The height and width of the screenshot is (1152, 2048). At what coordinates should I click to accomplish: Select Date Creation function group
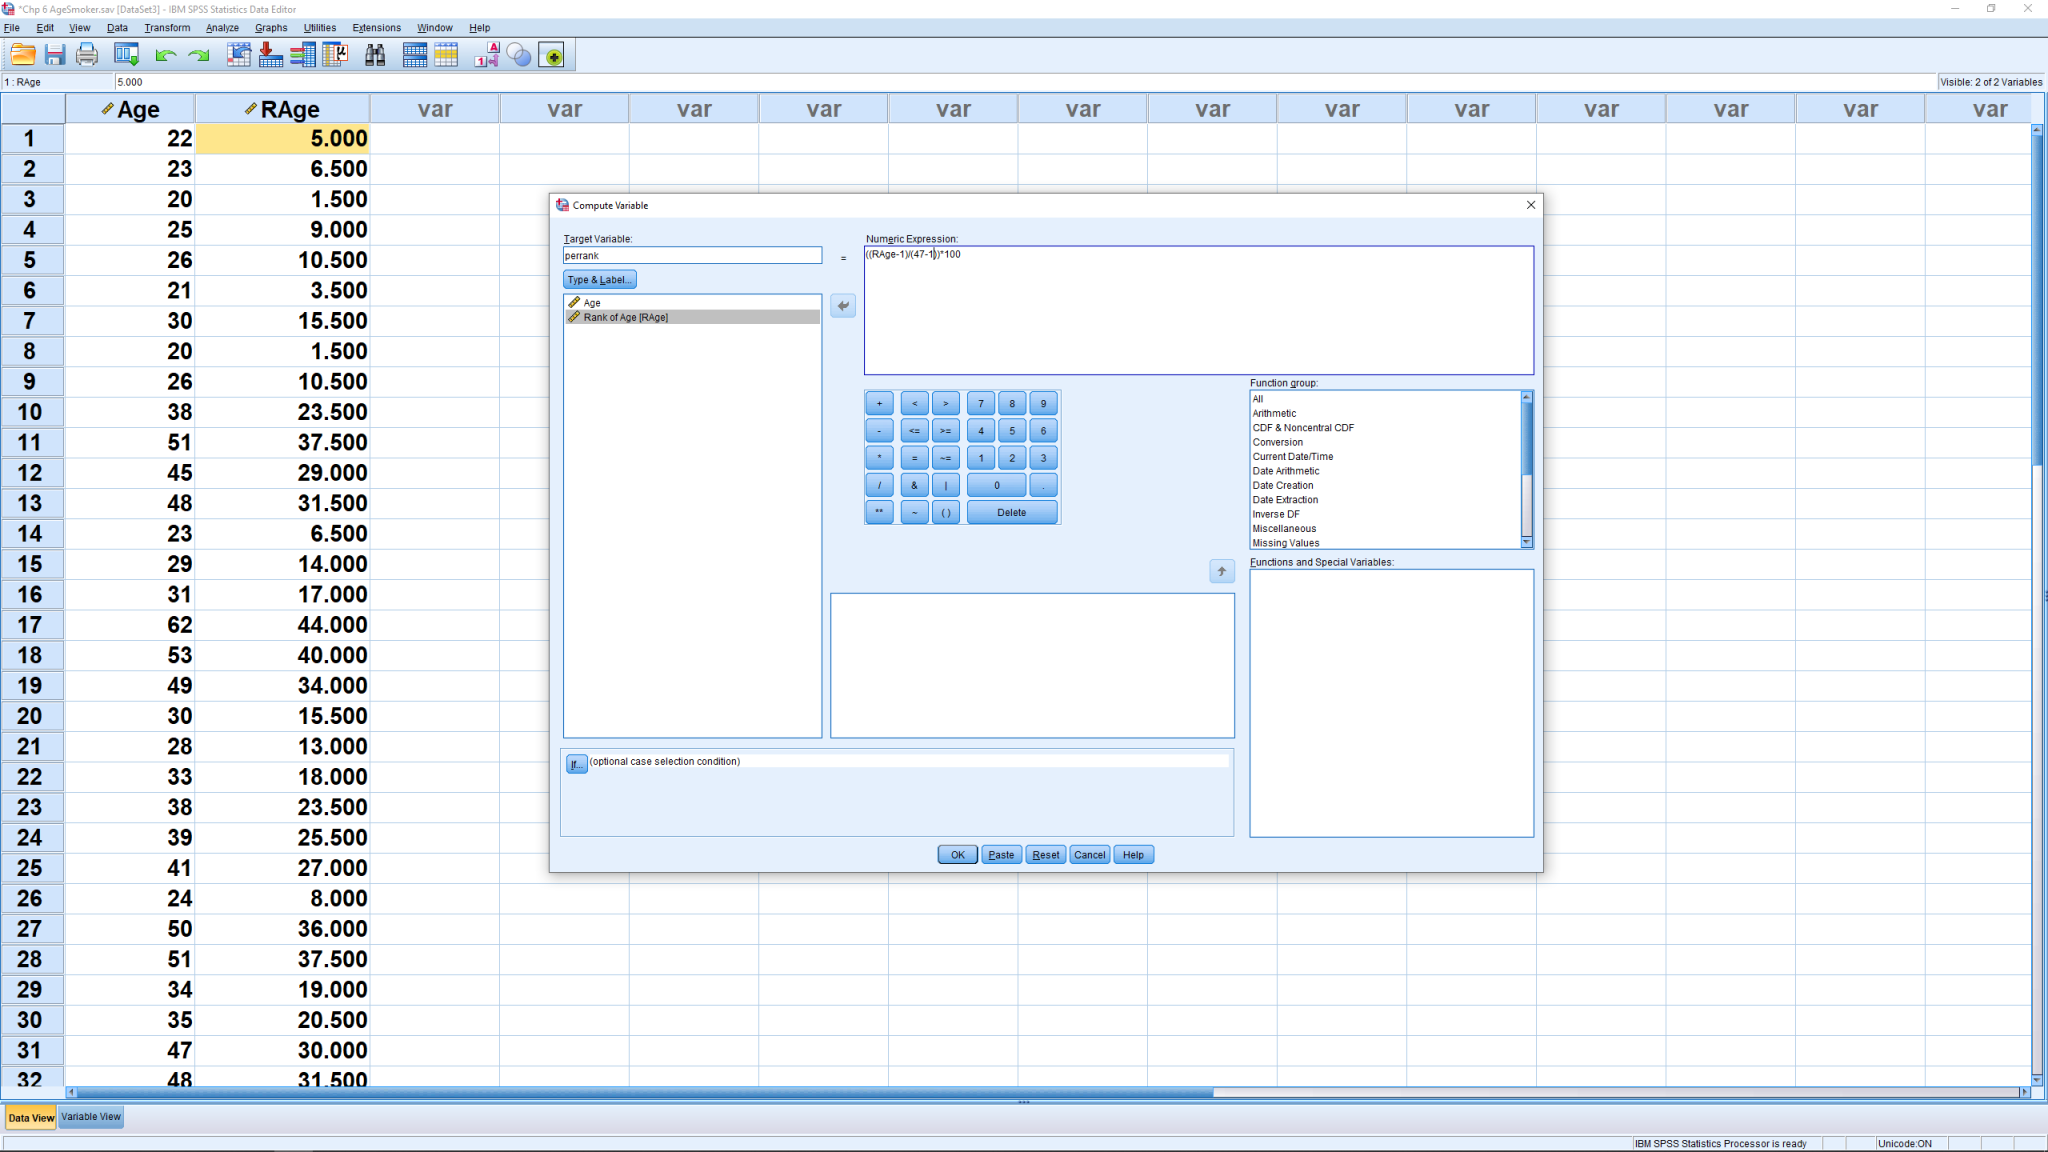click(x=1283, y=485)
